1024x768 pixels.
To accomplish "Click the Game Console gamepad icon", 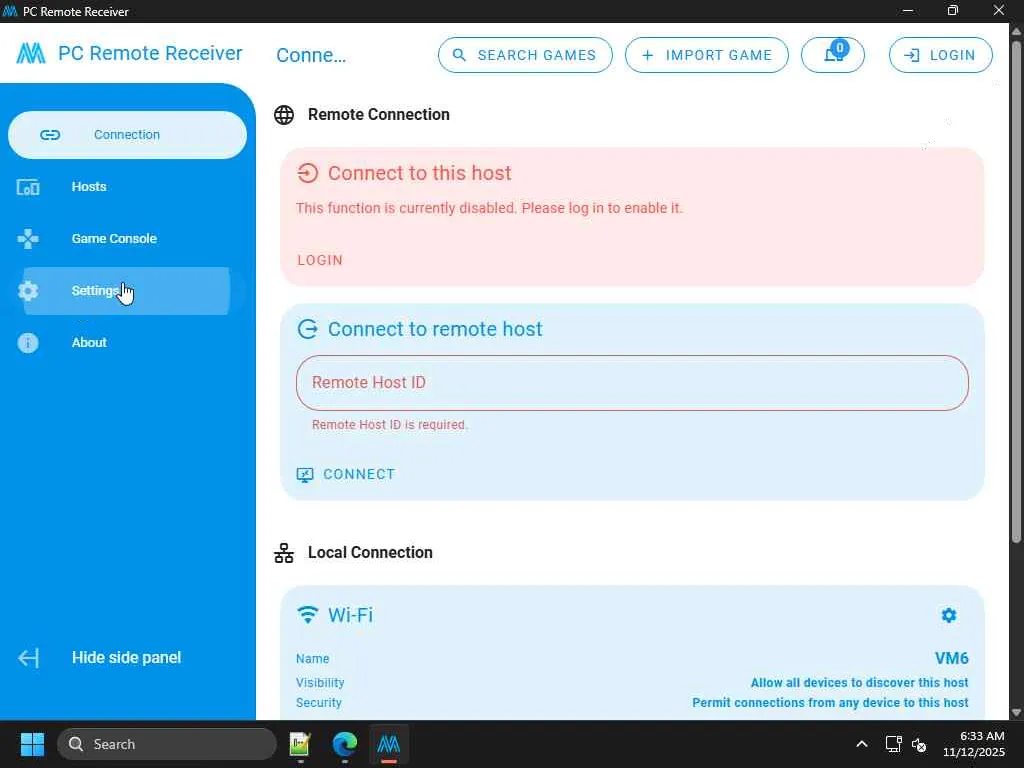I will tap(28, 239).
